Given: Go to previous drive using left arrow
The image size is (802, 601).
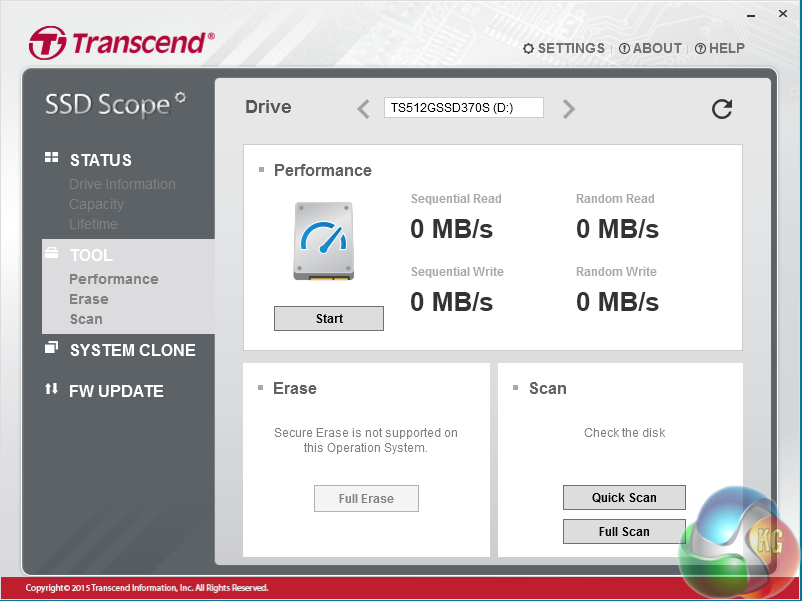Looking at the screenshot, I should coord(363,108).
